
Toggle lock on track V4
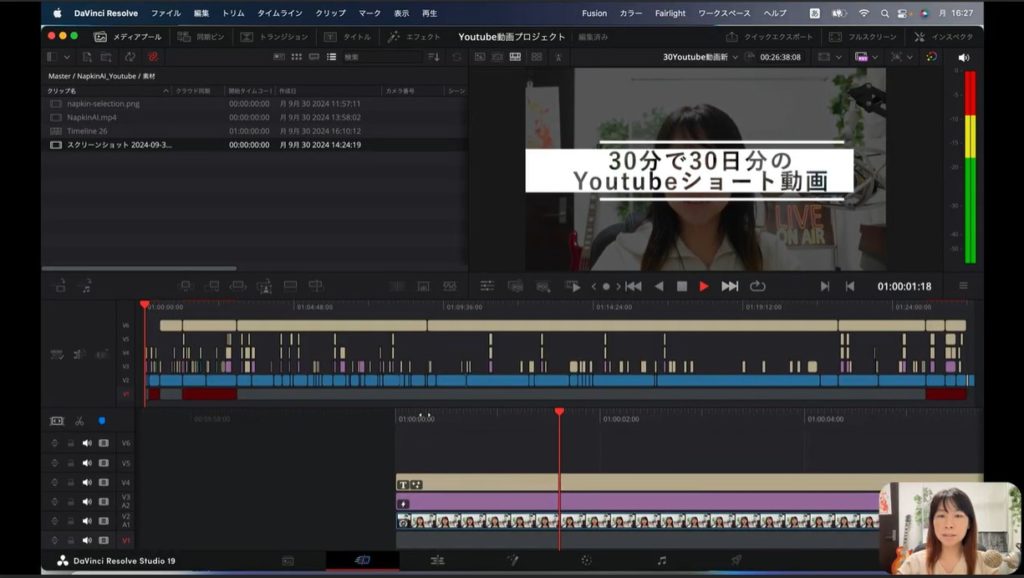coord(71,483)
